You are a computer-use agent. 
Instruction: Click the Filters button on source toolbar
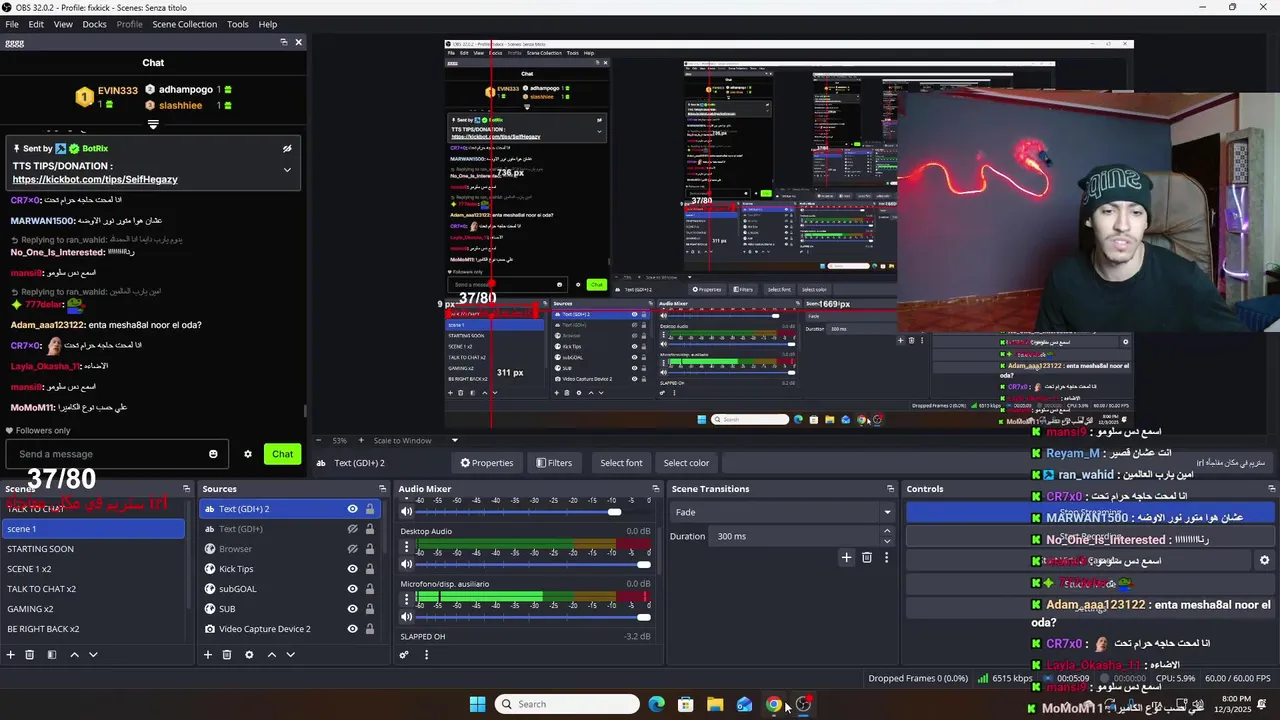coord(554,463)
